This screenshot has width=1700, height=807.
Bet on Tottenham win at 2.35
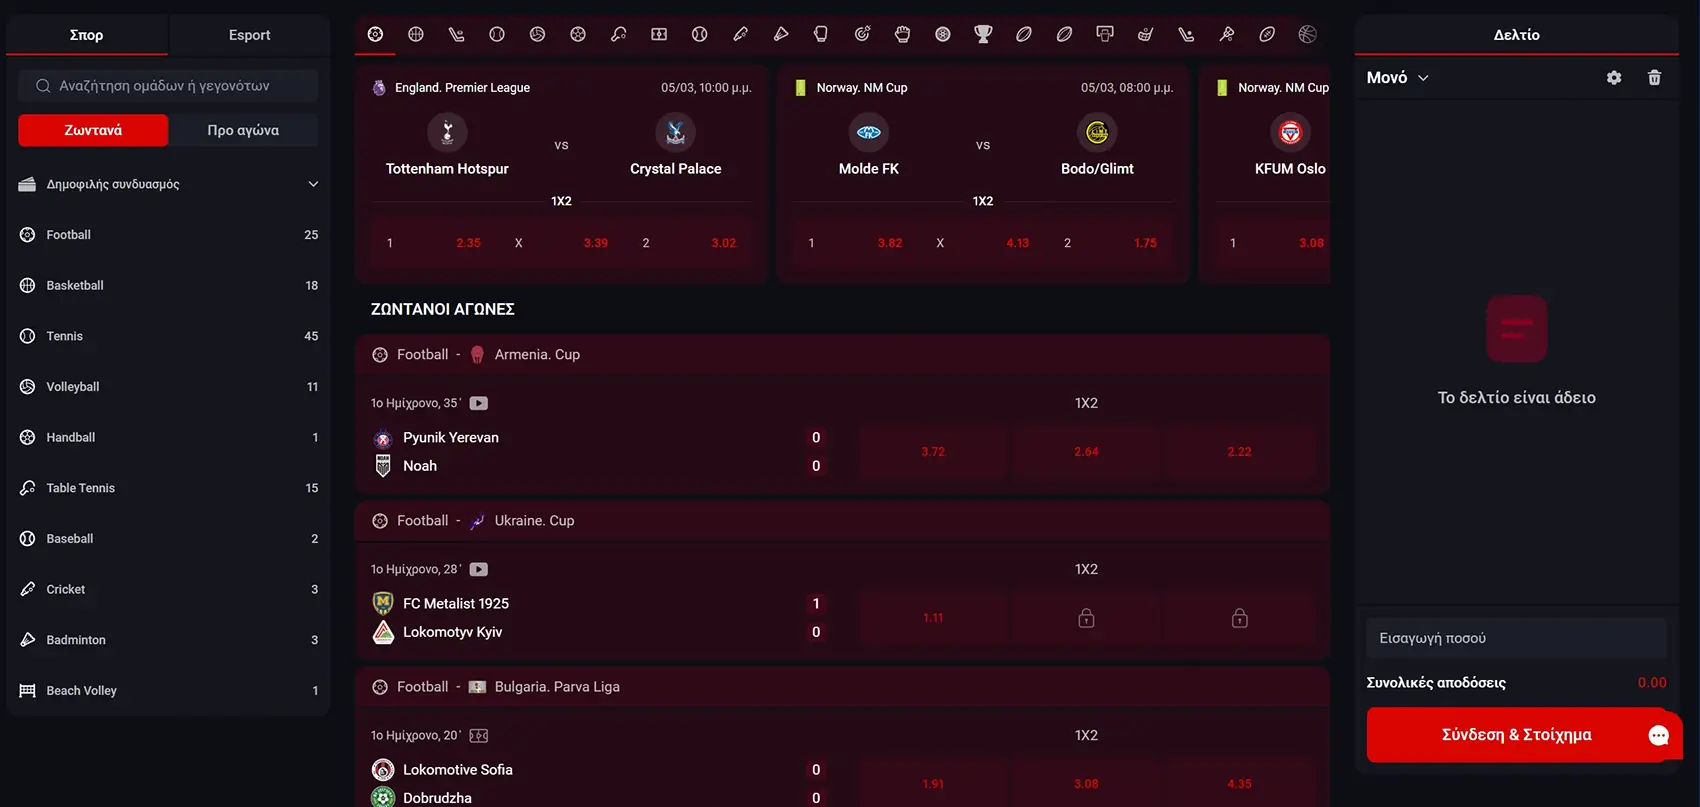pos(434,243)
